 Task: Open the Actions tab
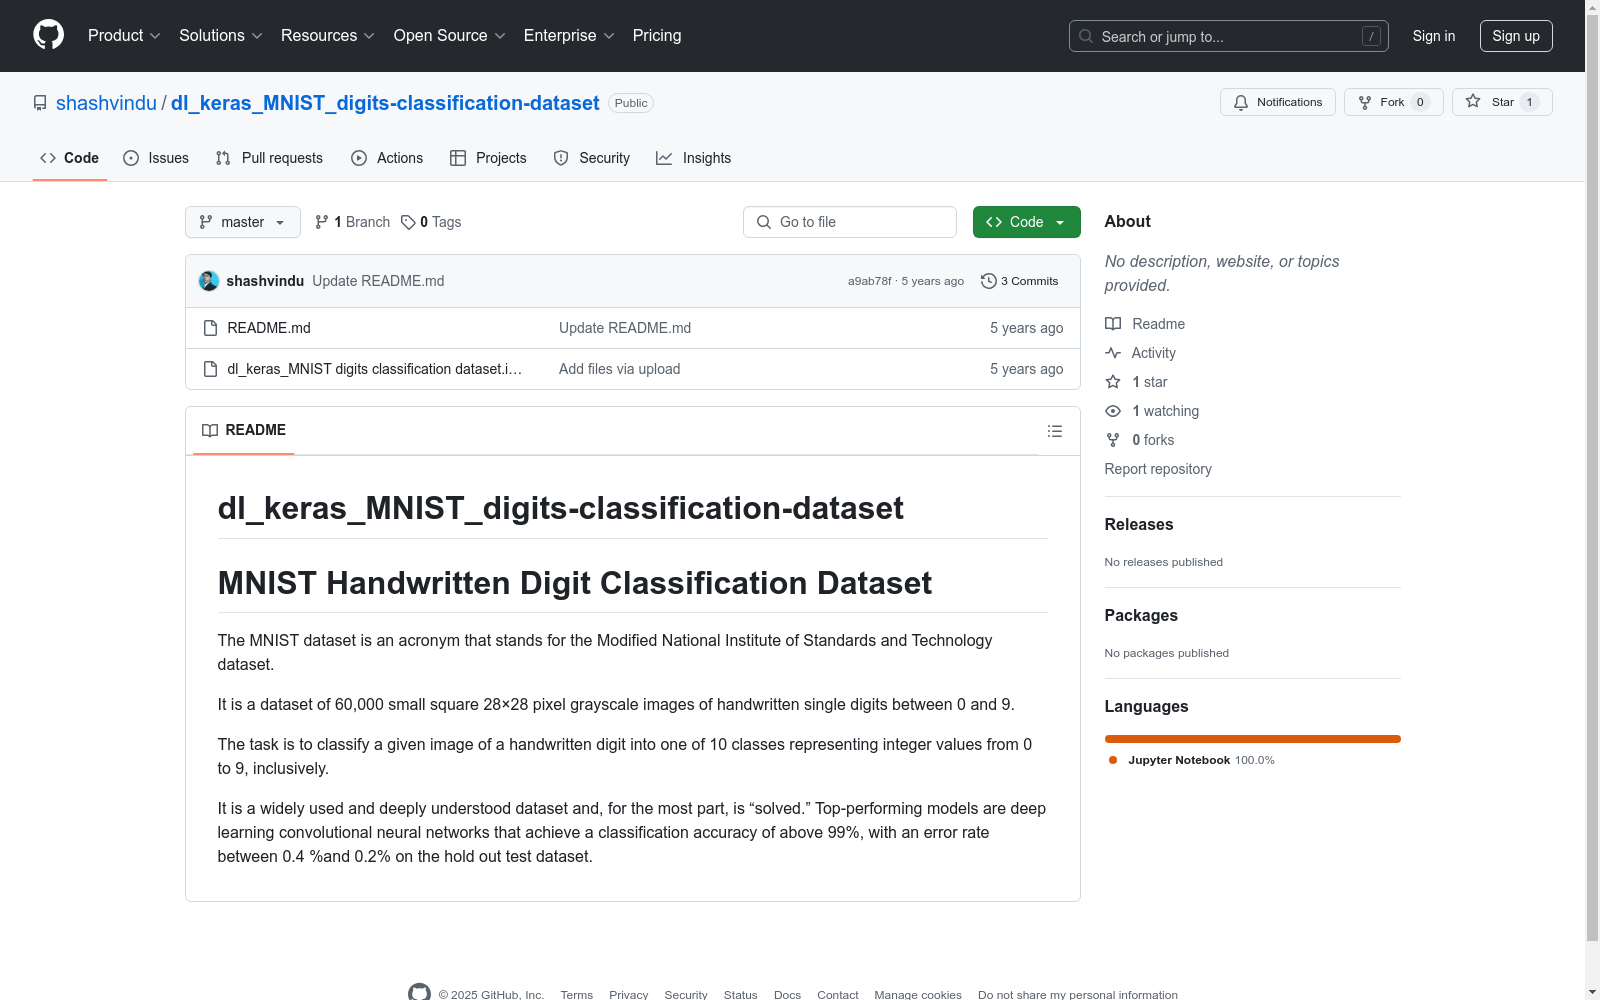pos(387,158)
